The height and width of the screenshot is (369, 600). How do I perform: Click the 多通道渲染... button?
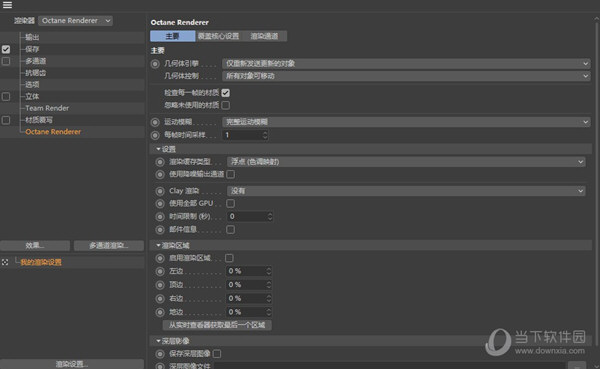[109, 246]
